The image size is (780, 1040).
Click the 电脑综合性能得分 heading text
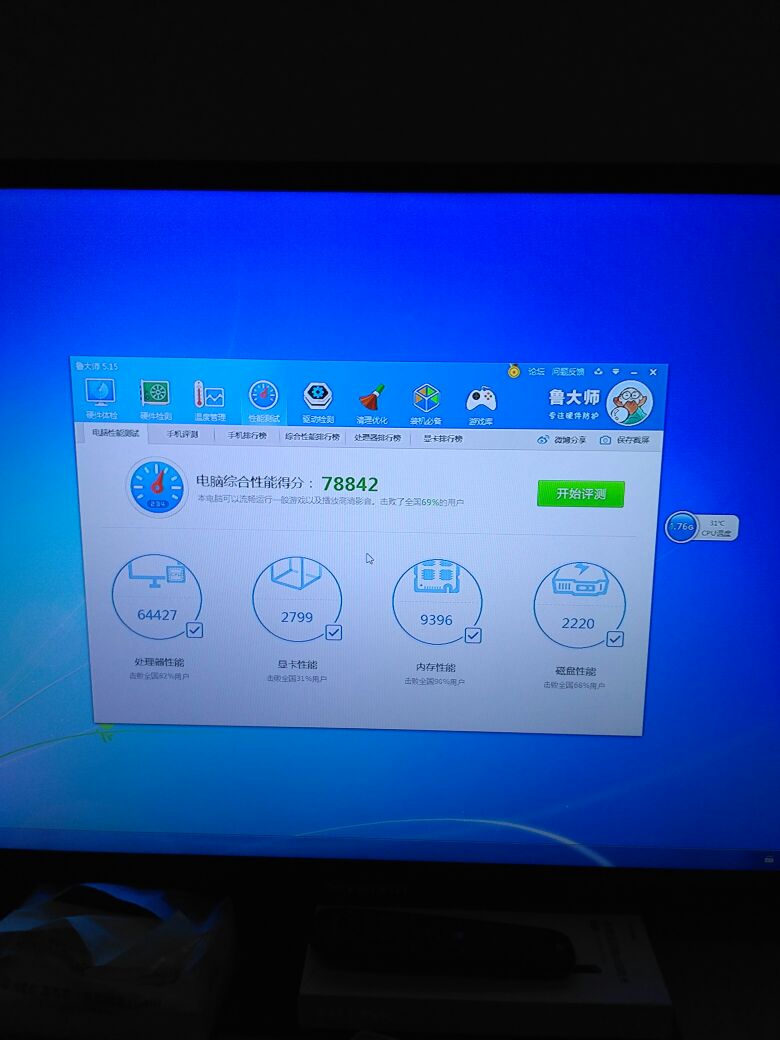pos(255,482)
